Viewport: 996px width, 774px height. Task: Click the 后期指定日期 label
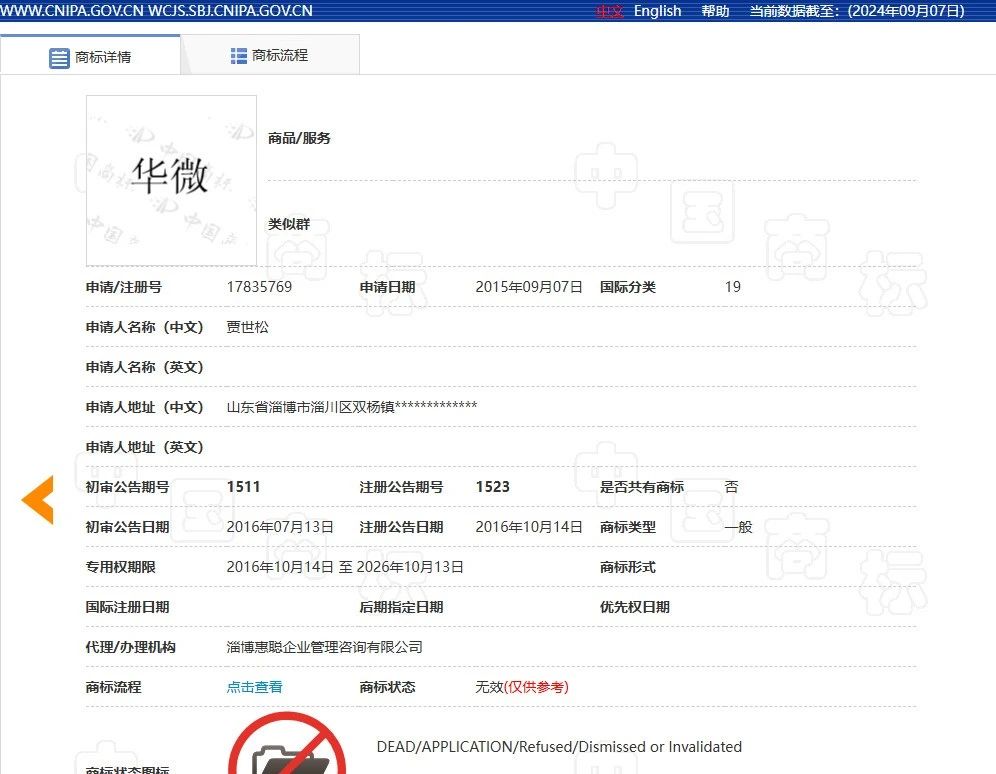pyautogui.click(x=401, y=607)
